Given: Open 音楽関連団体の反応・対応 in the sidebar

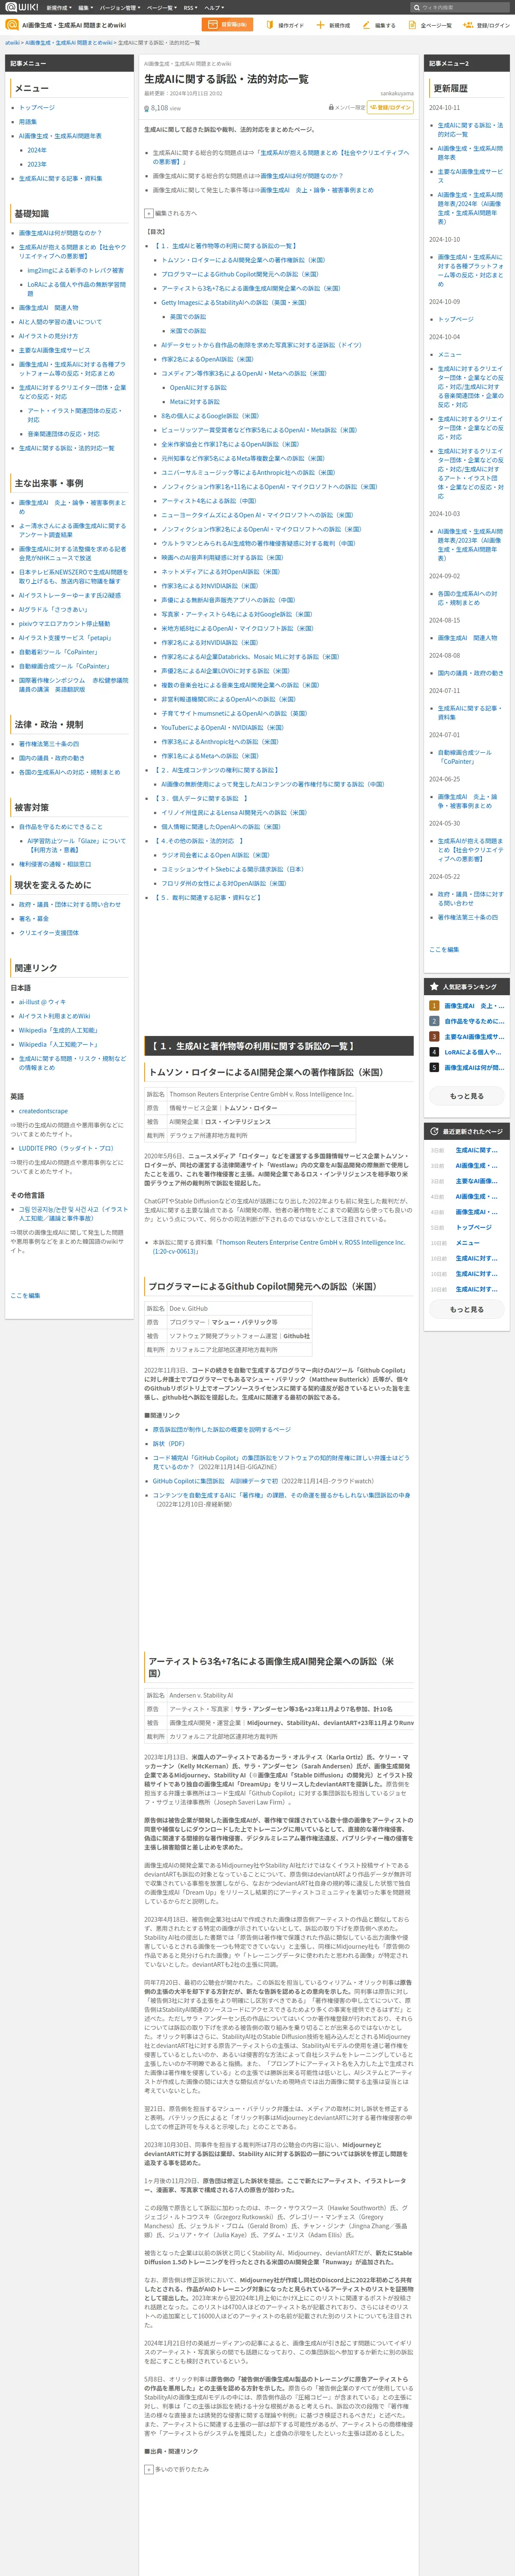Looking at the screenshot, I should pyautogui.click(x=63, y=434).
